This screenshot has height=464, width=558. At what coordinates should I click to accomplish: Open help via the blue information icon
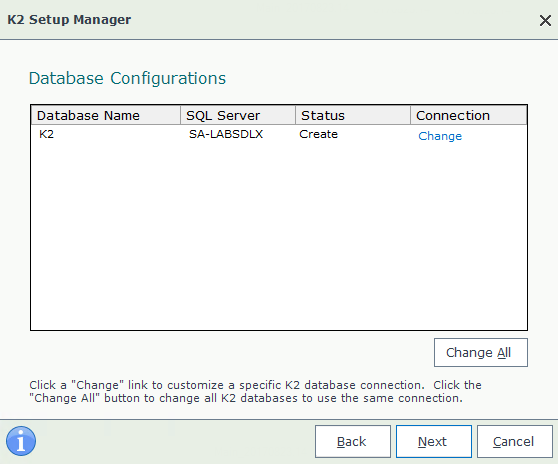21,441
